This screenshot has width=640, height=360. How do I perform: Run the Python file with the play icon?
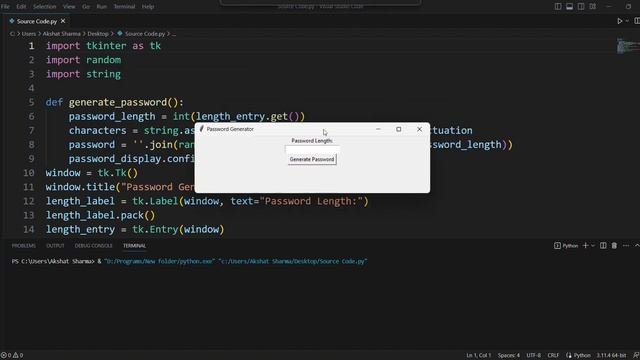(620, 21)
